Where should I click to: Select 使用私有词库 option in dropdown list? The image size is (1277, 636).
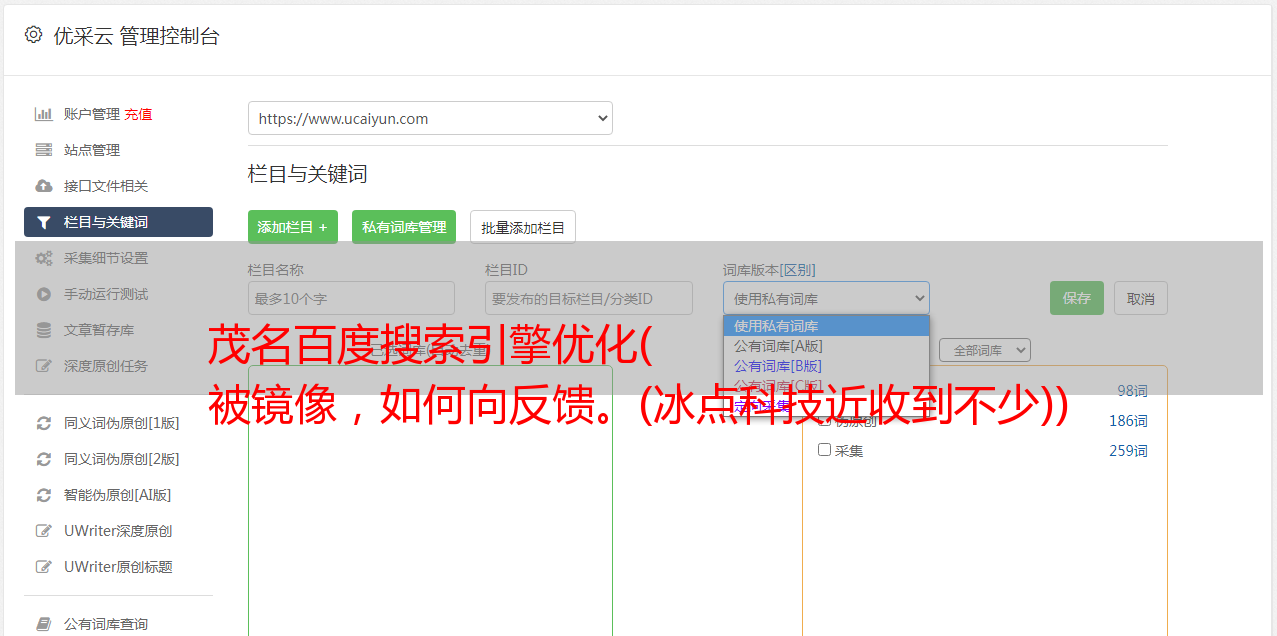click(826, 326)
